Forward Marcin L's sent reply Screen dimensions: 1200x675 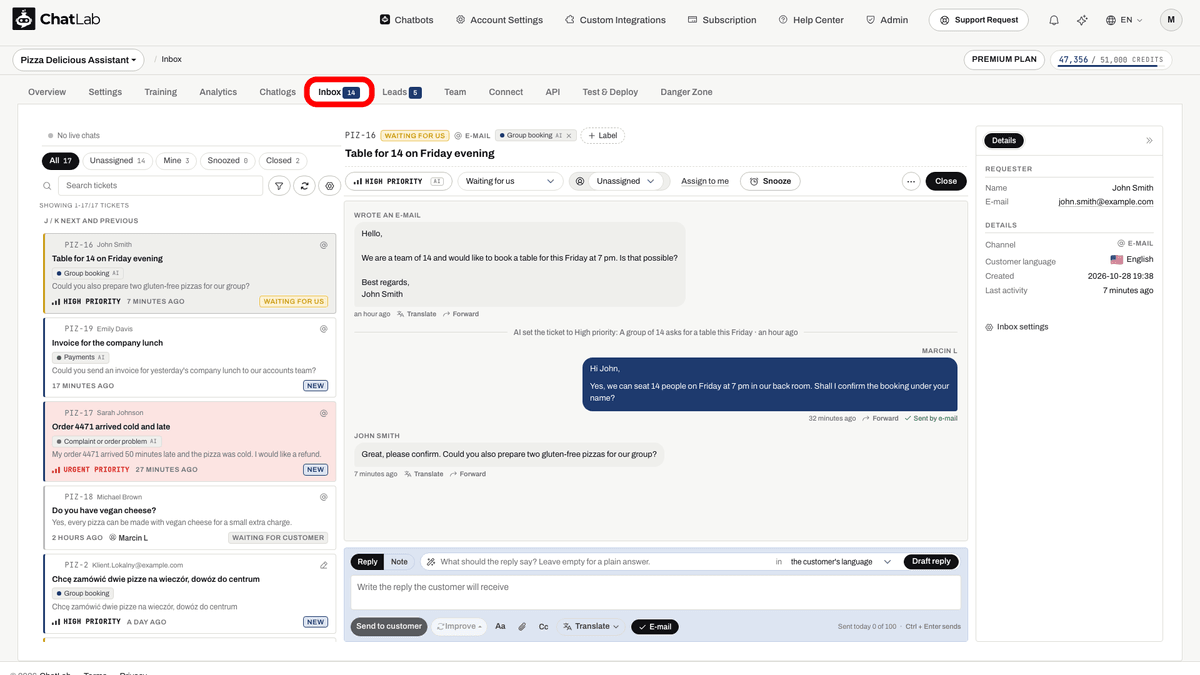click(880, 418)
